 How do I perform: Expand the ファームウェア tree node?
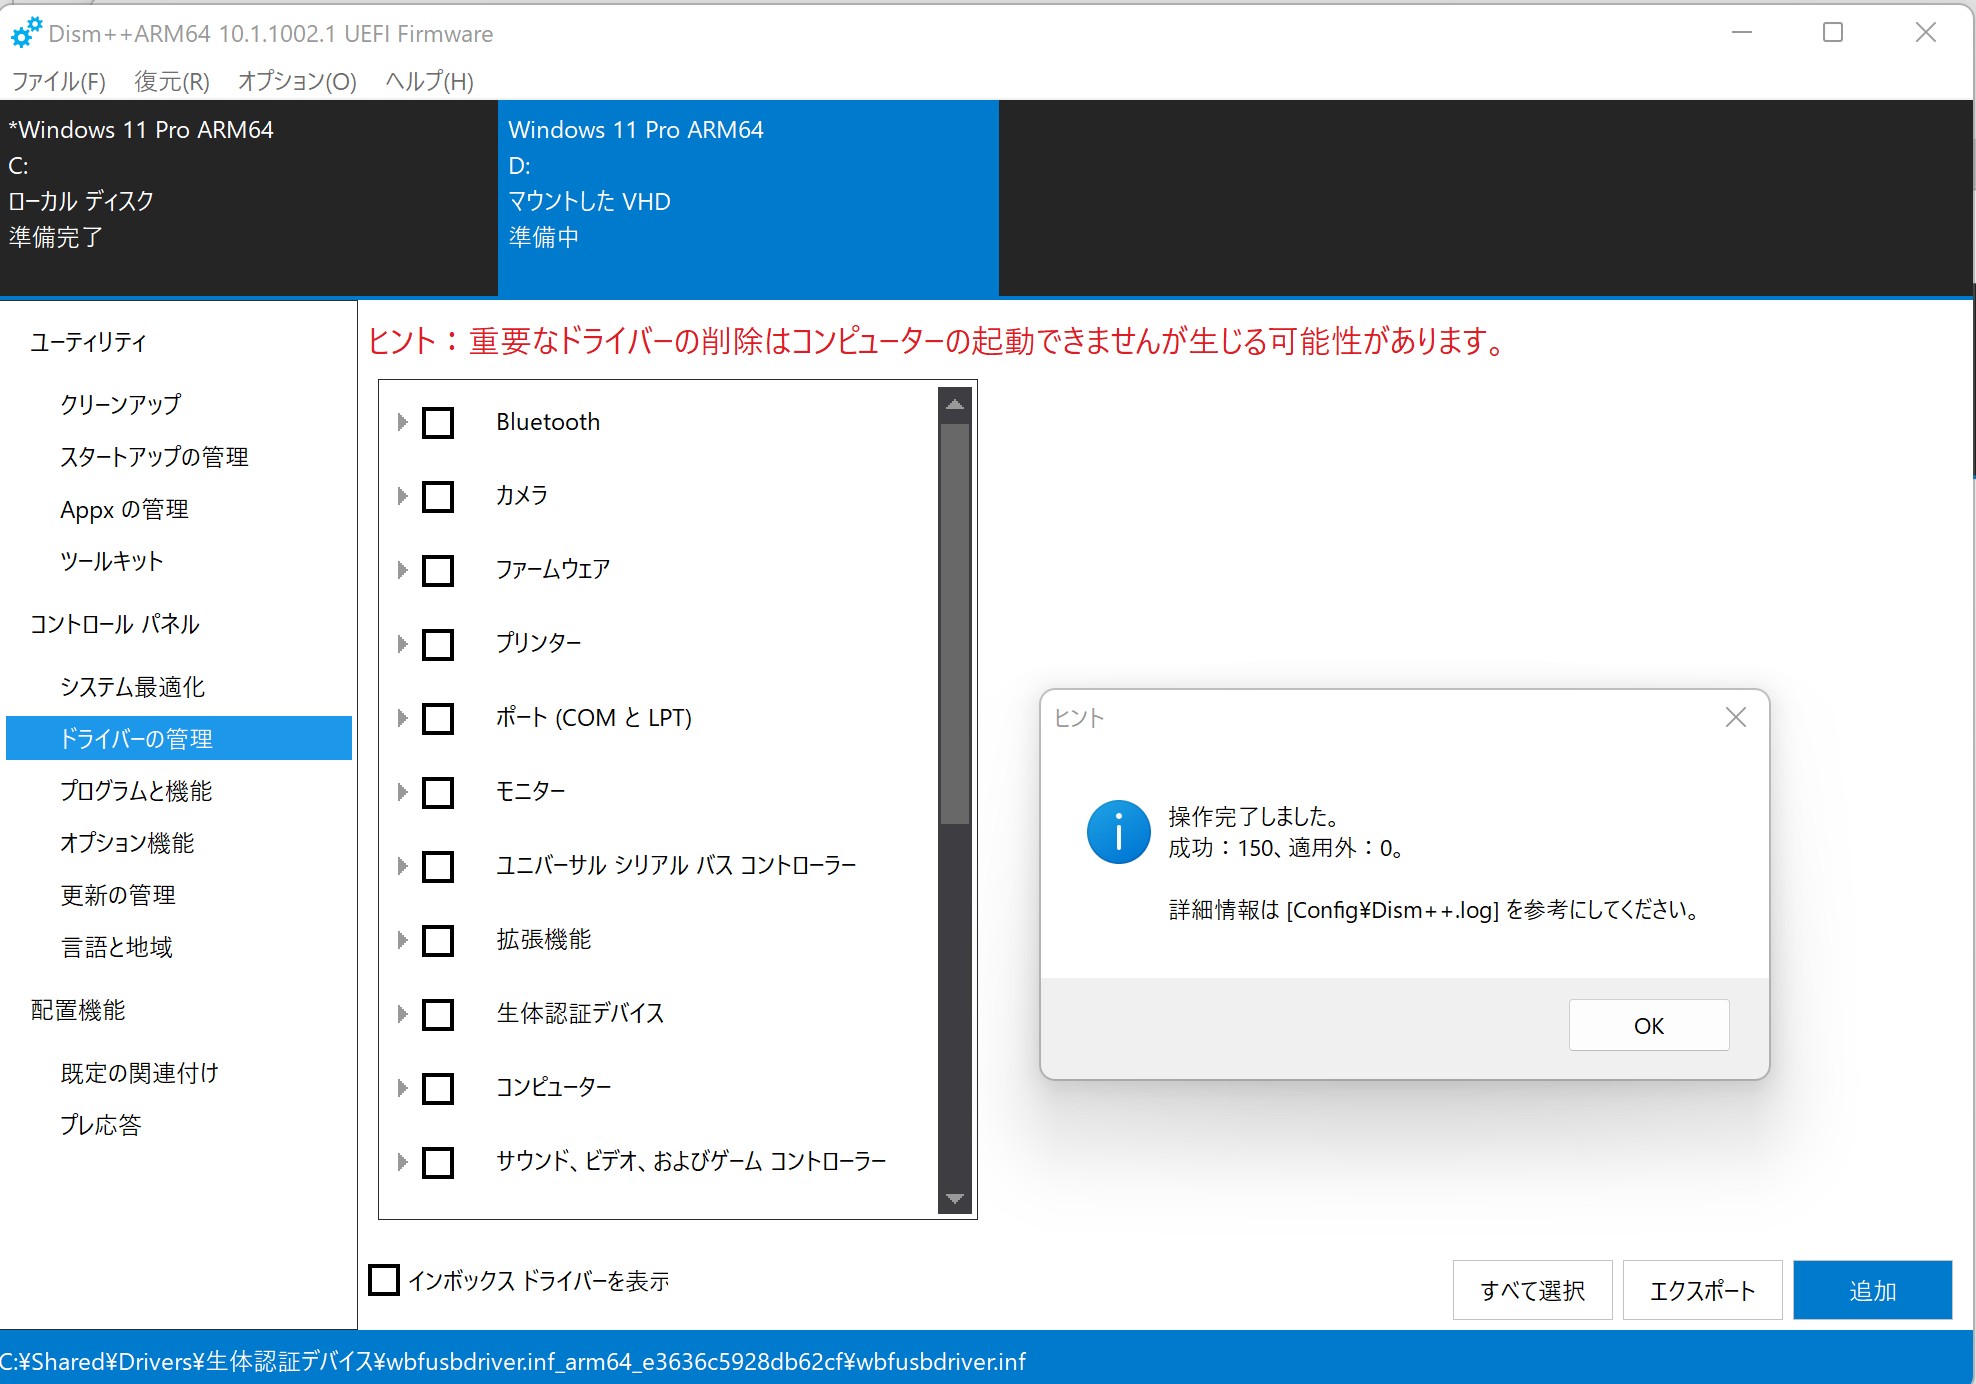point(402,570)
